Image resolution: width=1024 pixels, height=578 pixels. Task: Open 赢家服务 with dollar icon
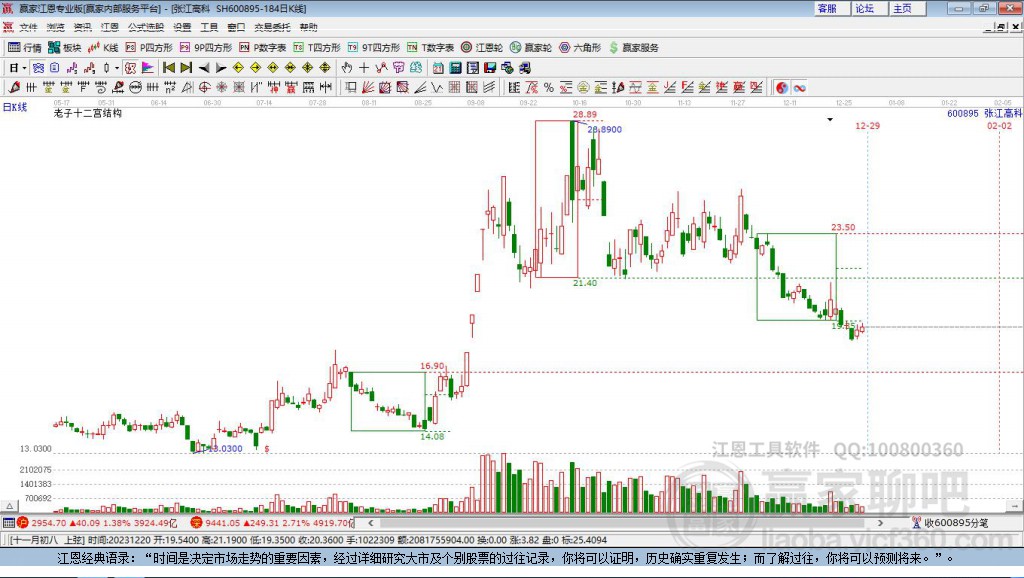coord(633,48)
